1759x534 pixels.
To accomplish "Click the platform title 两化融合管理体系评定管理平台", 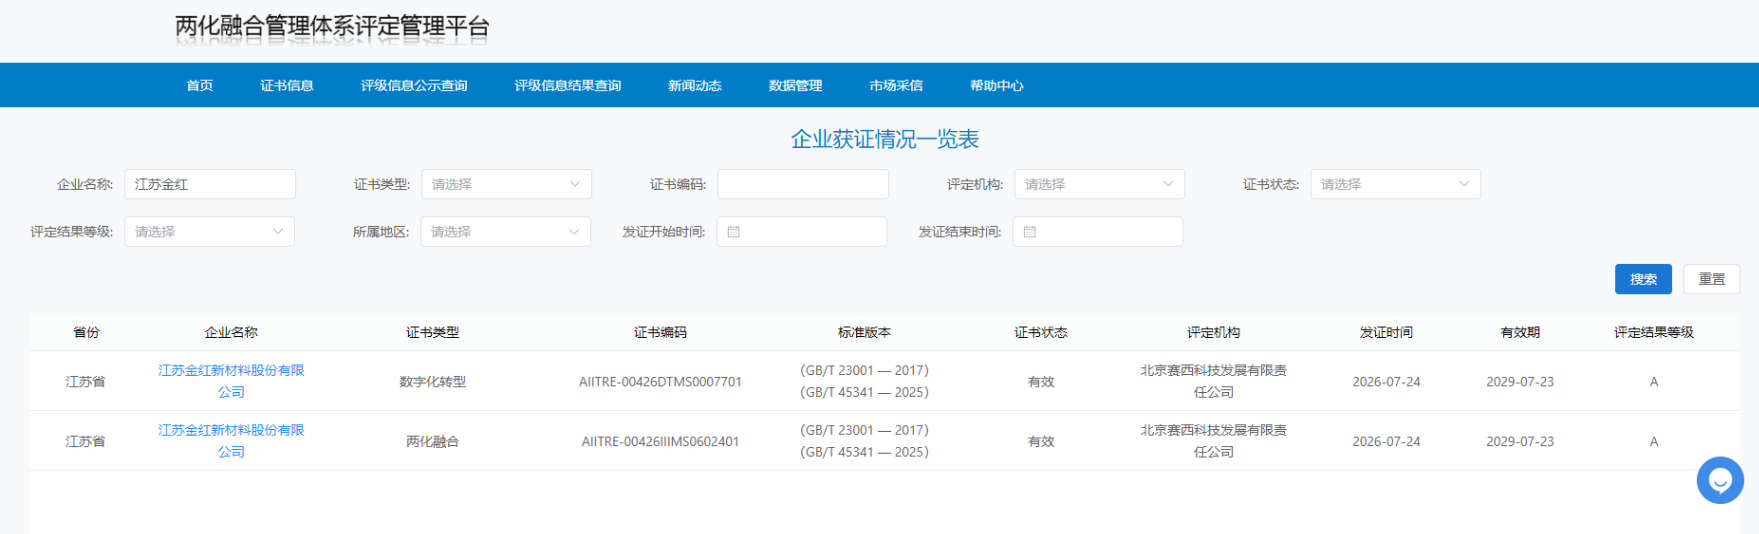I will (332, 27).
